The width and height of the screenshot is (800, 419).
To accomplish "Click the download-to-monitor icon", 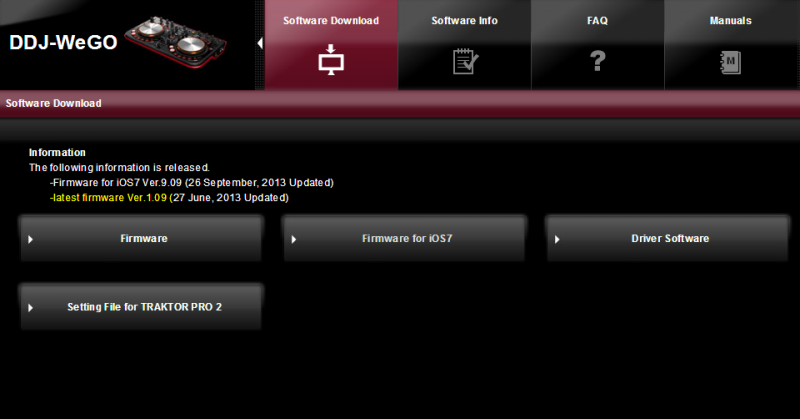I will (331, 60).
